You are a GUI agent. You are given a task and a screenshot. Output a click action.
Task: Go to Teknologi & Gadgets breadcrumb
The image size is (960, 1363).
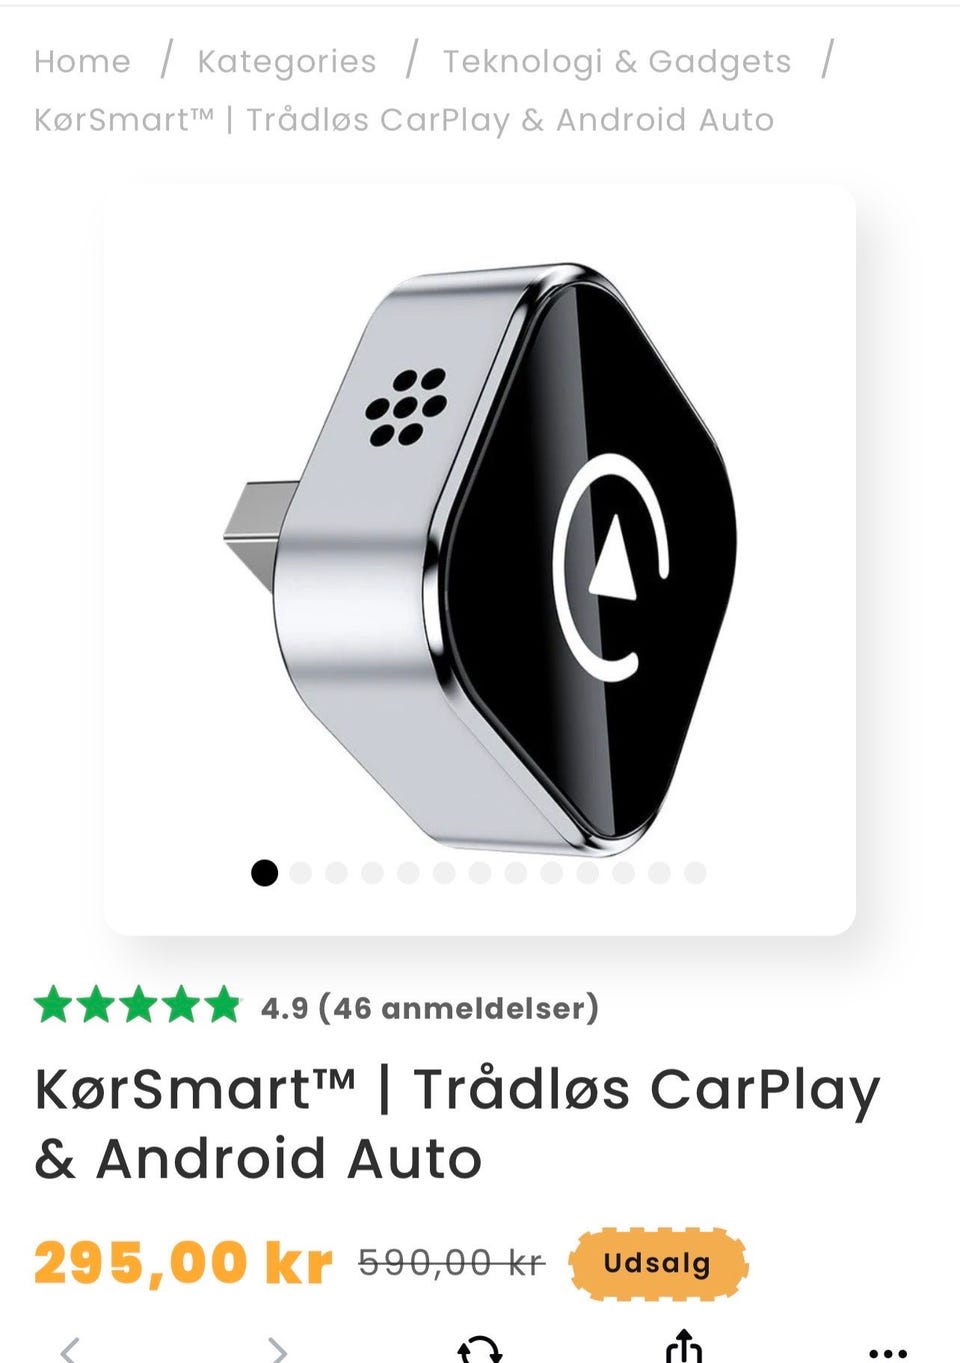(617, 62)
